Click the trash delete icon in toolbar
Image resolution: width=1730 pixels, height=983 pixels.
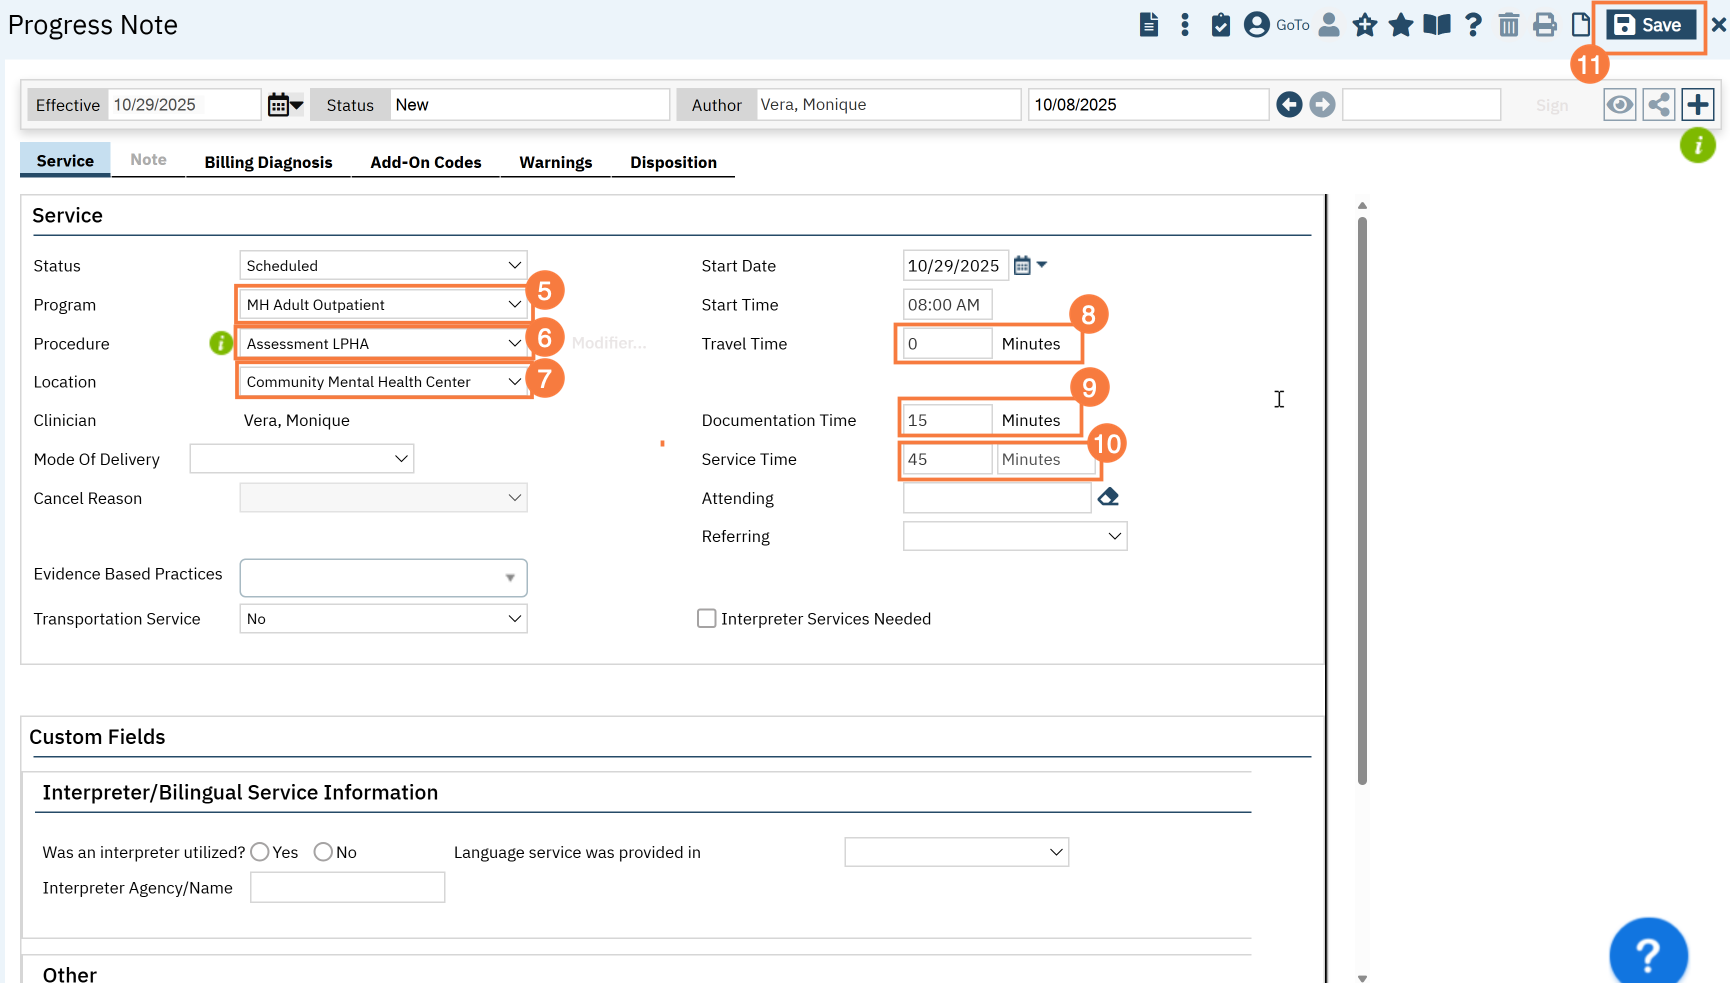point(1508,25)
